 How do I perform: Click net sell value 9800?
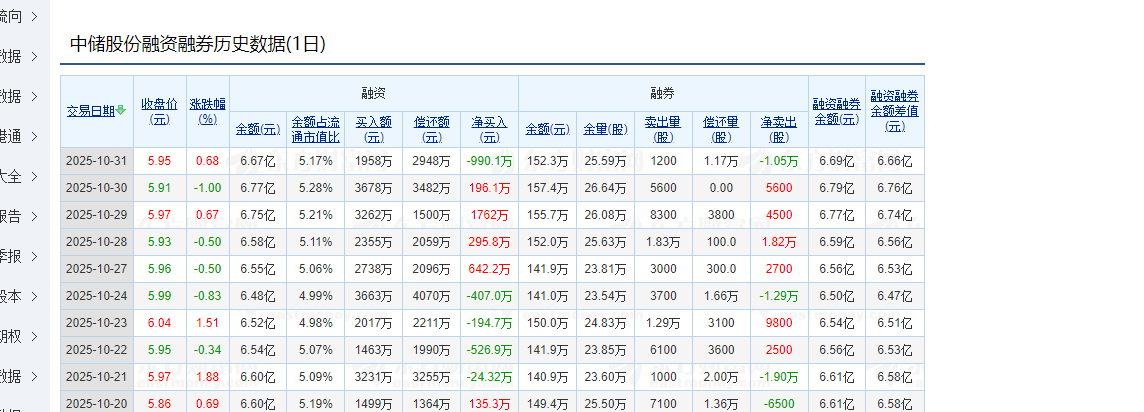[x=779, y=323]
